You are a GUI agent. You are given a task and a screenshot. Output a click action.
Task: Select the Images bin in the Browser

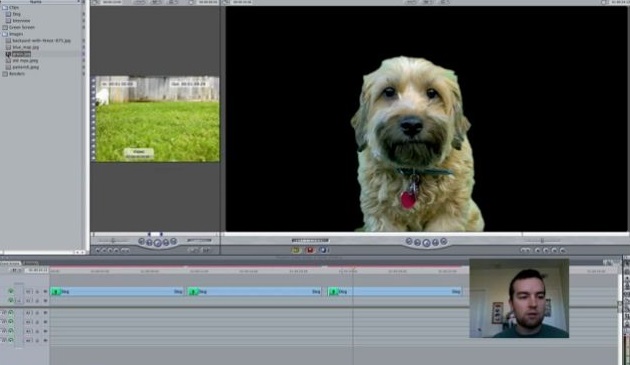16,34
